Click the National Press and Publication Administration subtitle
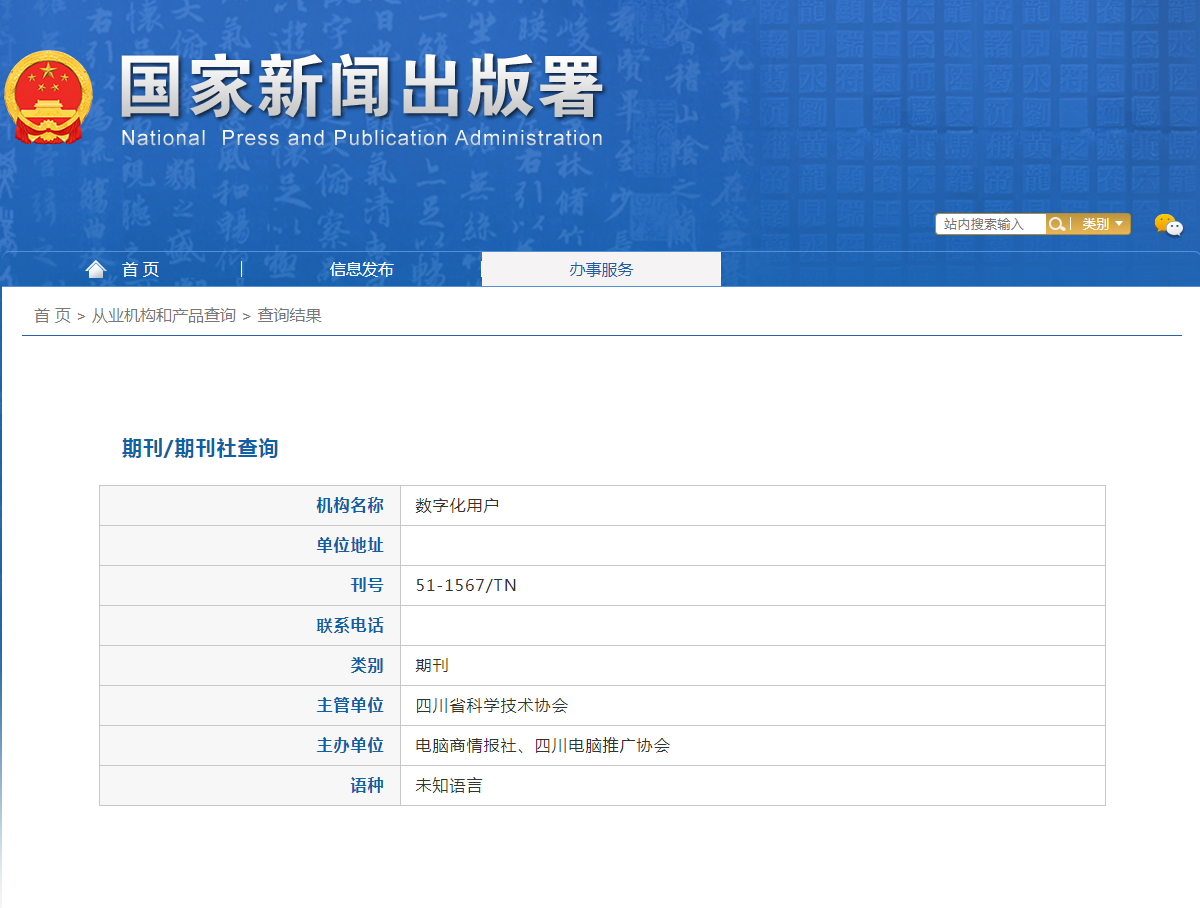The height and width of the screenshot is (908, 1200). (x=362, y=138)
